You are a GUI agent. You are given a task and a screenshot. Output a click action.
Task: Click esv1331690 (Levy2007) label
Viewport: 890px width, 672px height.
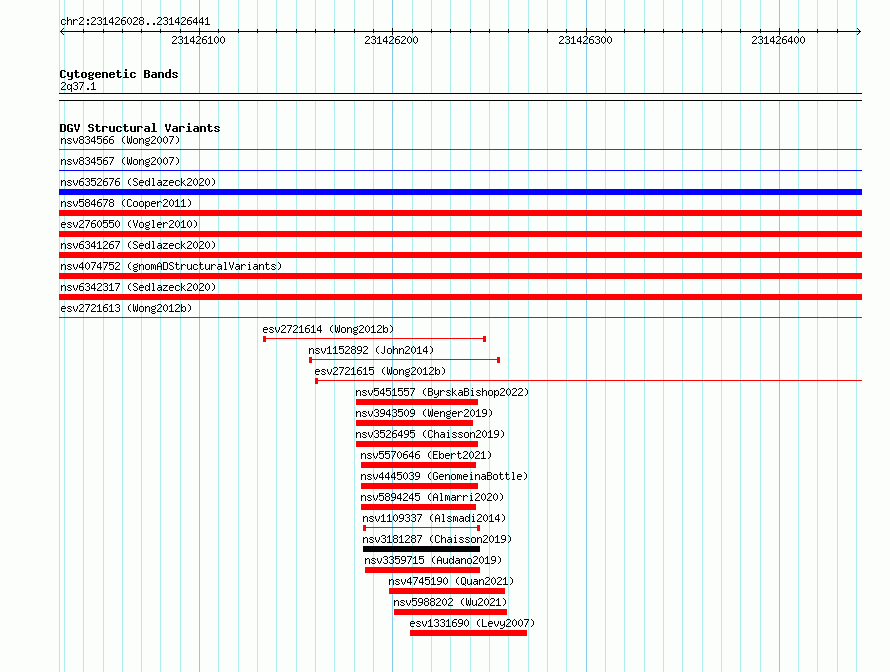coord(472,623)
